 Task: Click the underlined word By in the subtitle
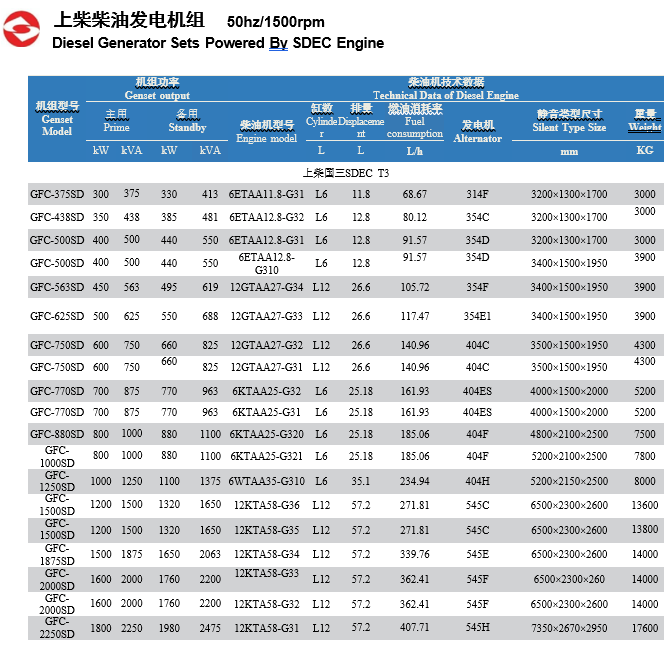279,43
